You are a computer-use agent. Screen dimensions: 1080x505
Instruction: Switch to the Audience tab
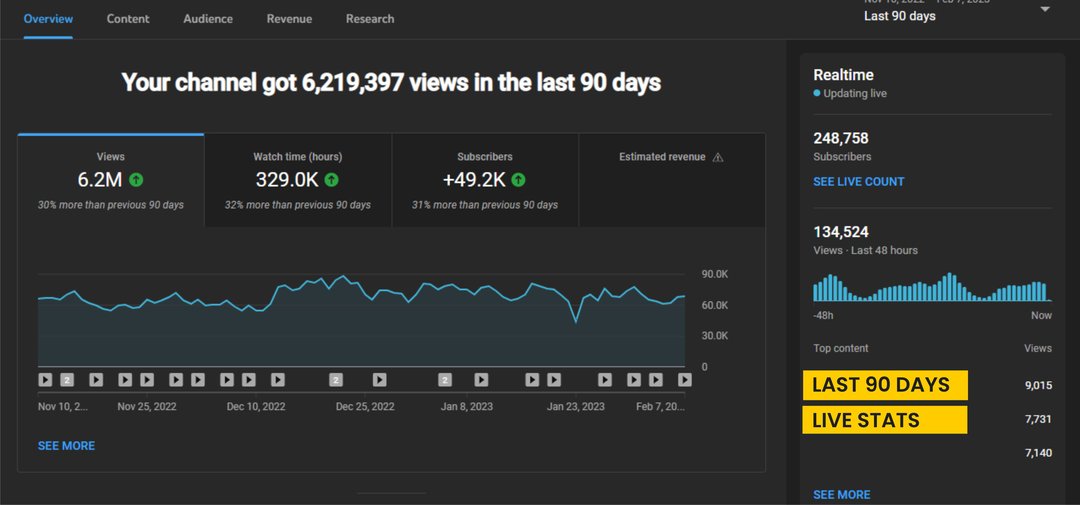tap(208, 19)
